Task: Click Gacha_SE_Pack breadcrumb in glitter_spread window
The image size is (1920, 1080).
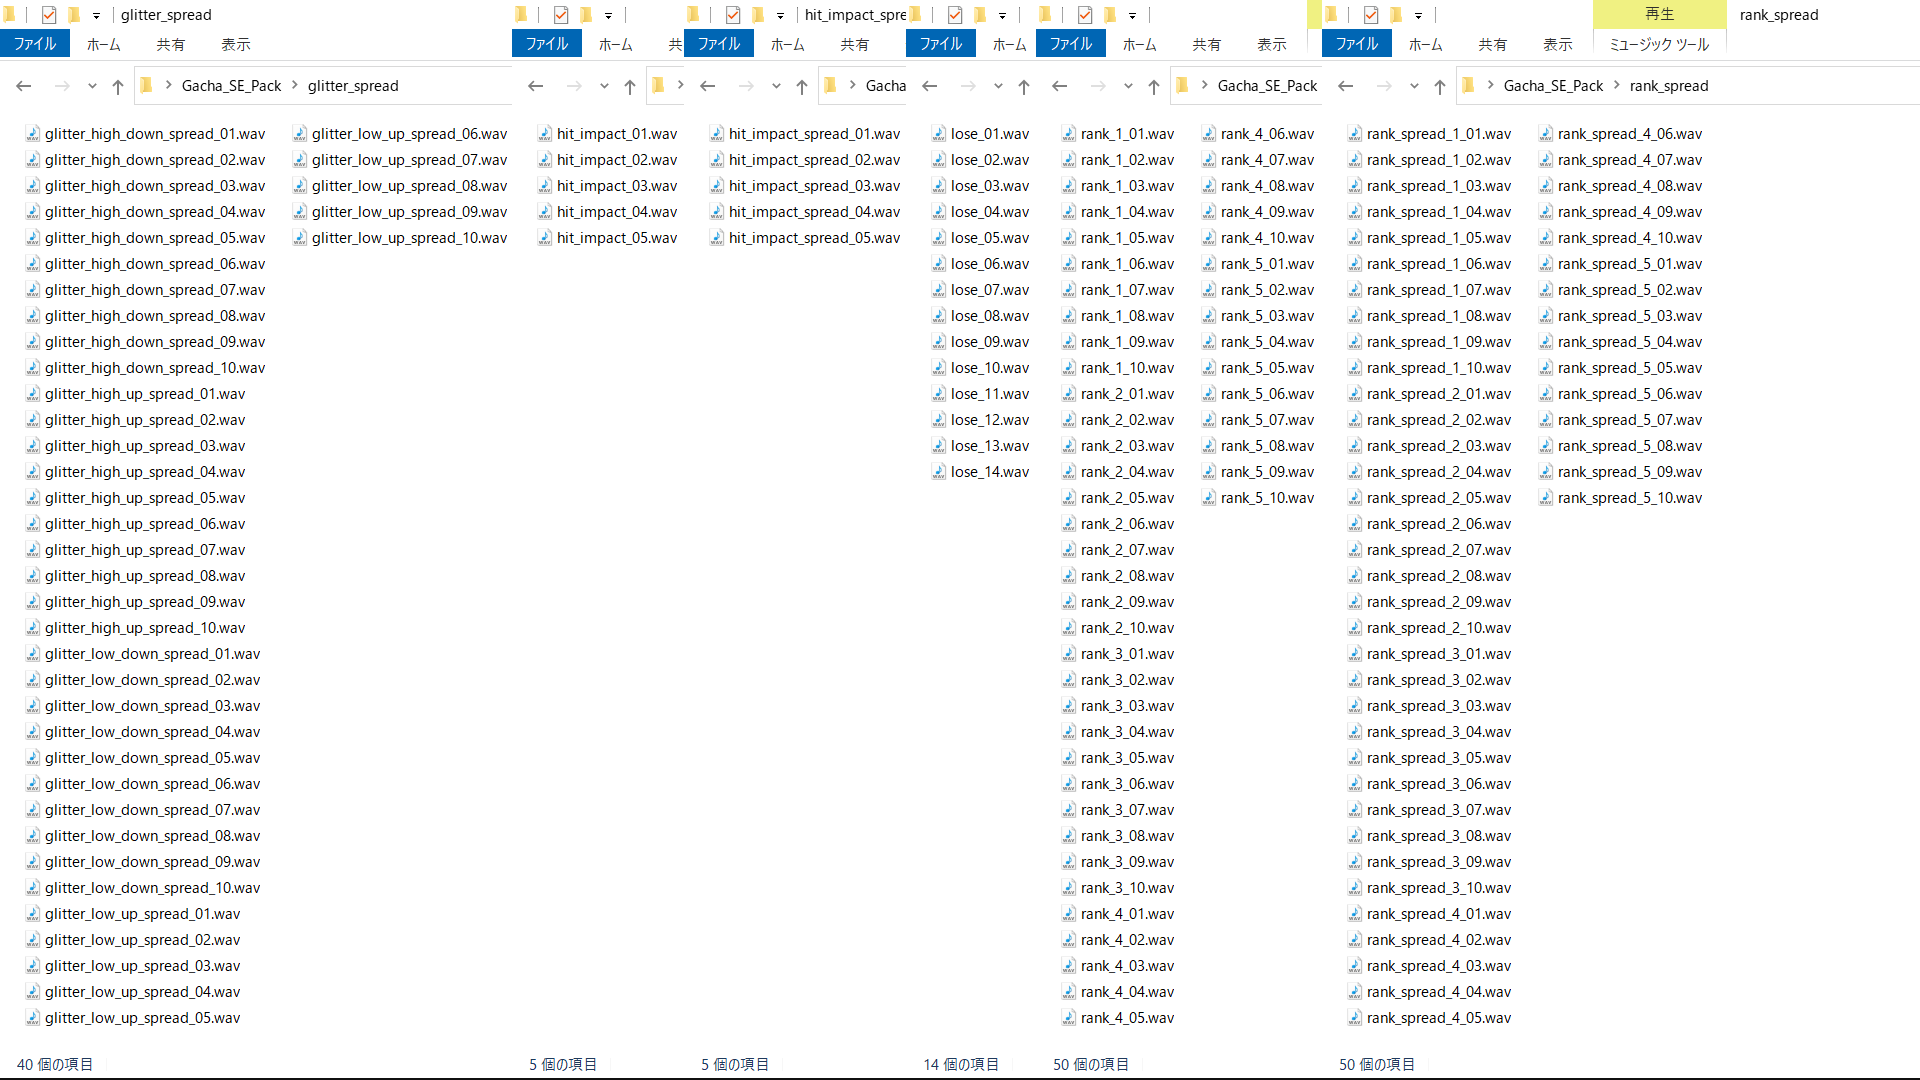Action: tap(231, 86)
